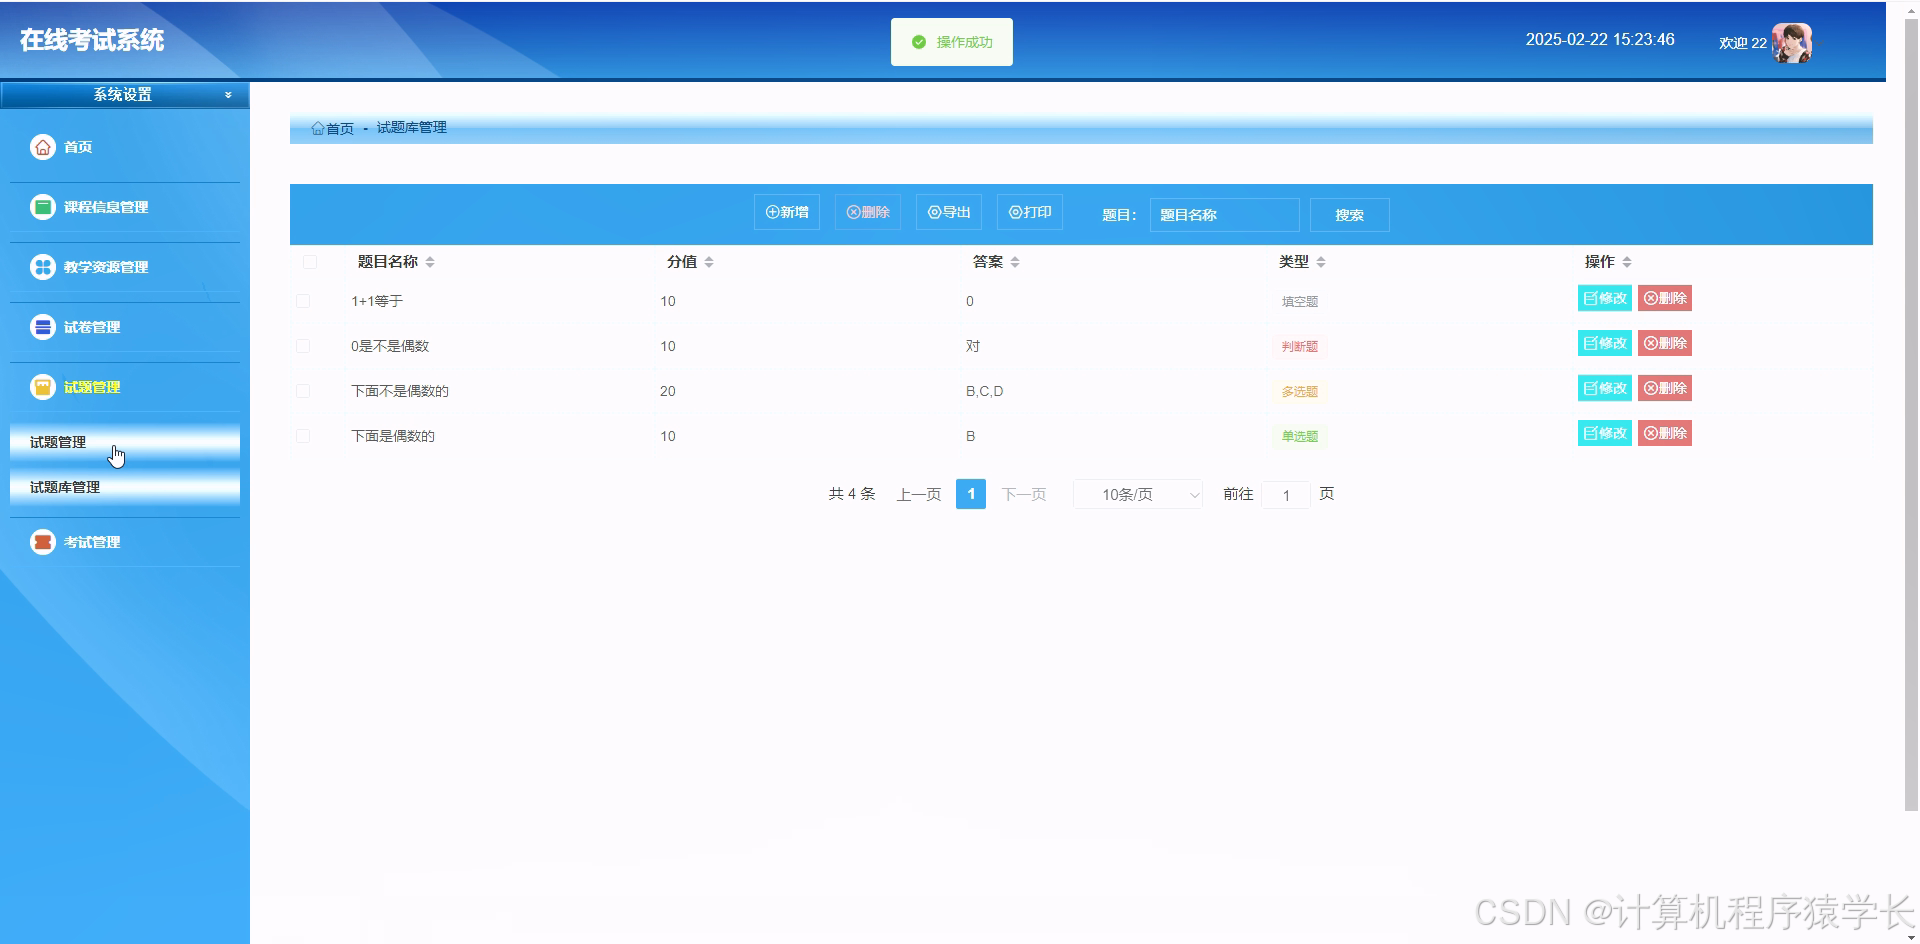Click the red 考试管理 icon
Viewport: 1920px width, 944px height.
(42, 542)
